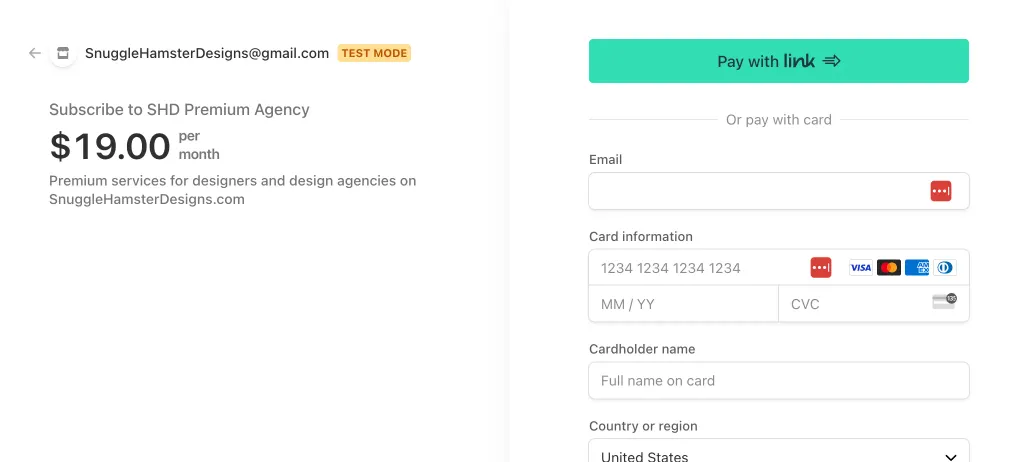Expand country list via chevron arrow
Image resolution: width=1013 pixels, height=462 pixels.
(x=950, y=457)
